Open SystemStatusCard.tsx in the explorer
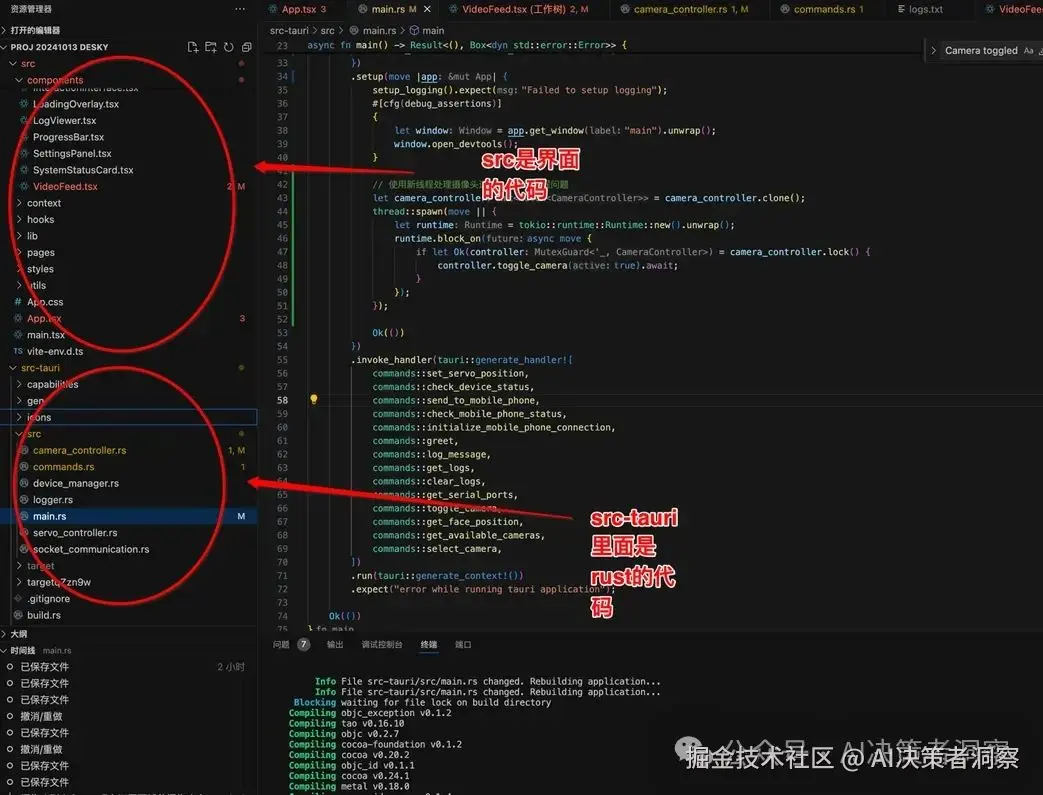This screenshot has height=795, width=1043. coord(83,170)
